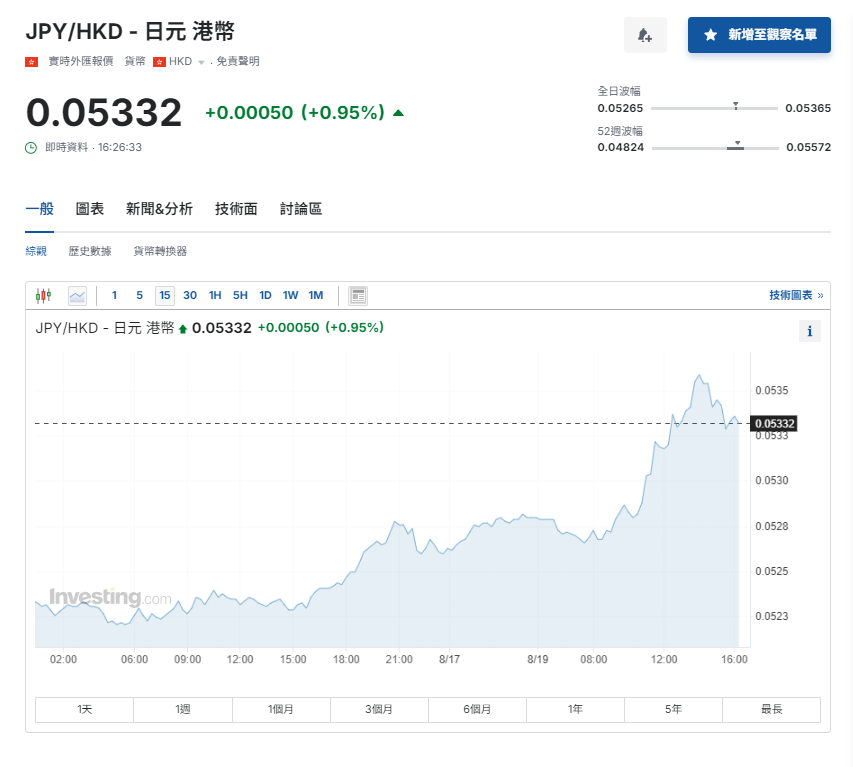Viewport: 853px width, 767px height.
Task: Click the create alert bell icon
Action: pyautogui.click(x=645, y=35)
